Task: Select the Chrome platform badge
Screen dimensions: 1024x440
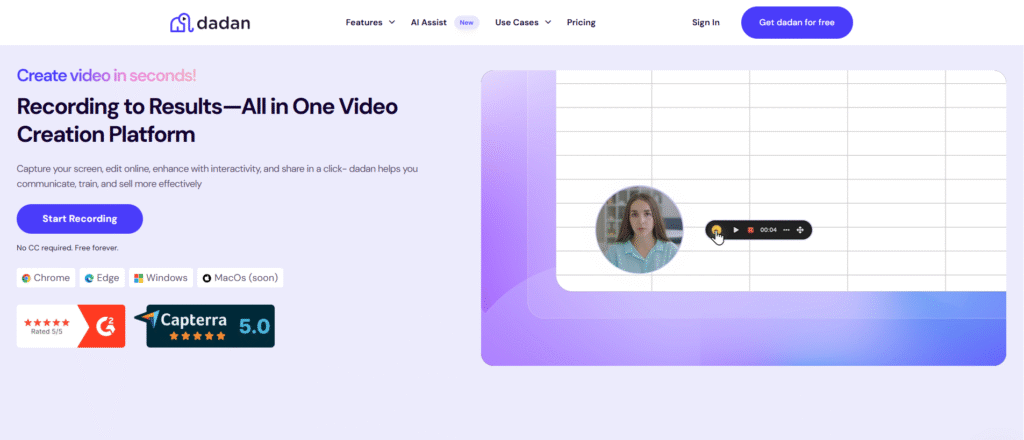Action: tap(46, 277)
